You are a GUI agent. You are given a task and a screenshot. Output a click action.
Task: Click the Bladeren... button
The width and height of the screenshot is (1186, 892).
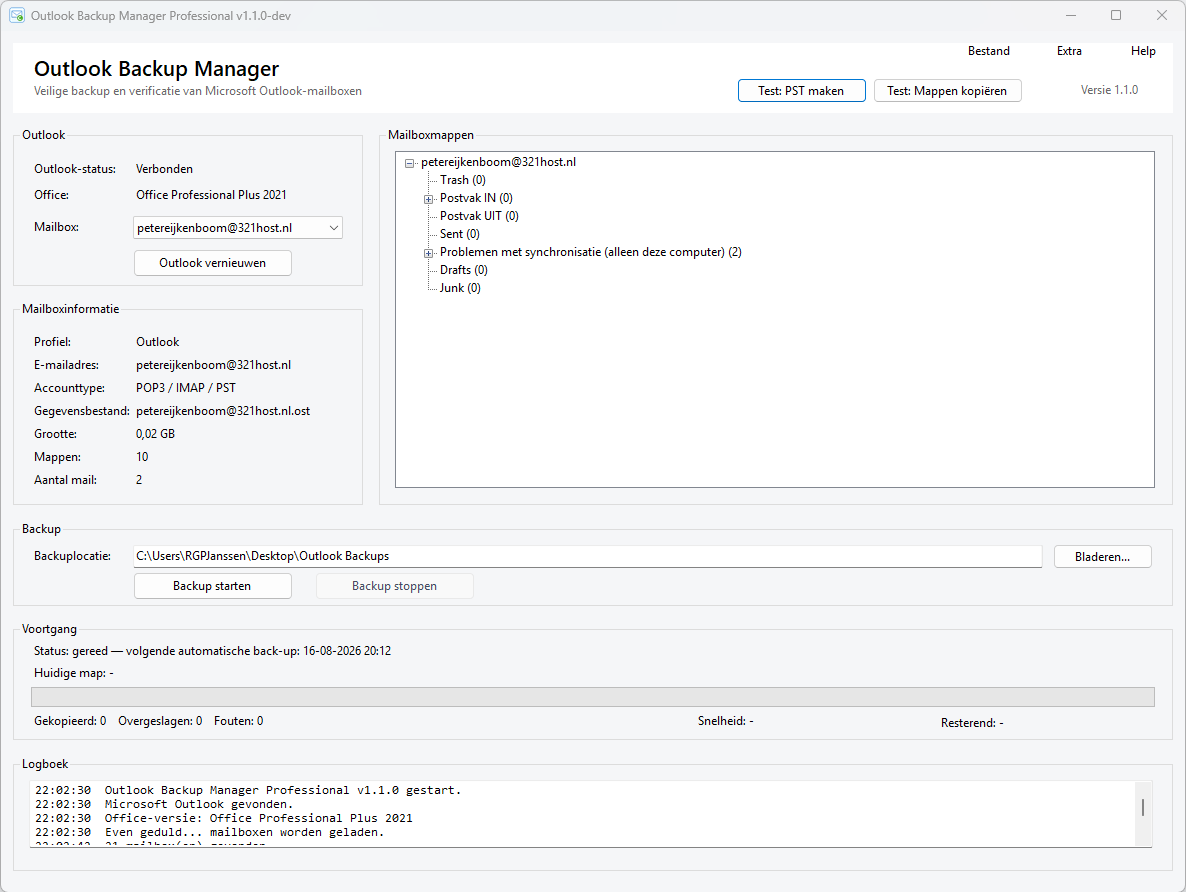[x=1102, y=557]
